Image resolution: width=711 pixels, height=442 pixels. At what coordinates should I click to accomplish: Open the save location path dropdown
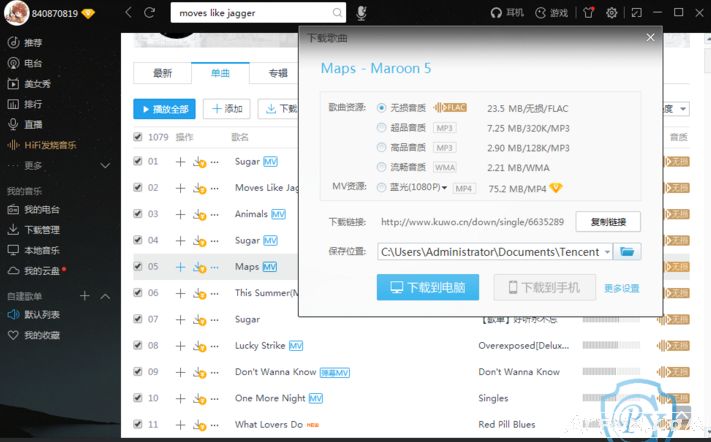[x=606, y=252]
